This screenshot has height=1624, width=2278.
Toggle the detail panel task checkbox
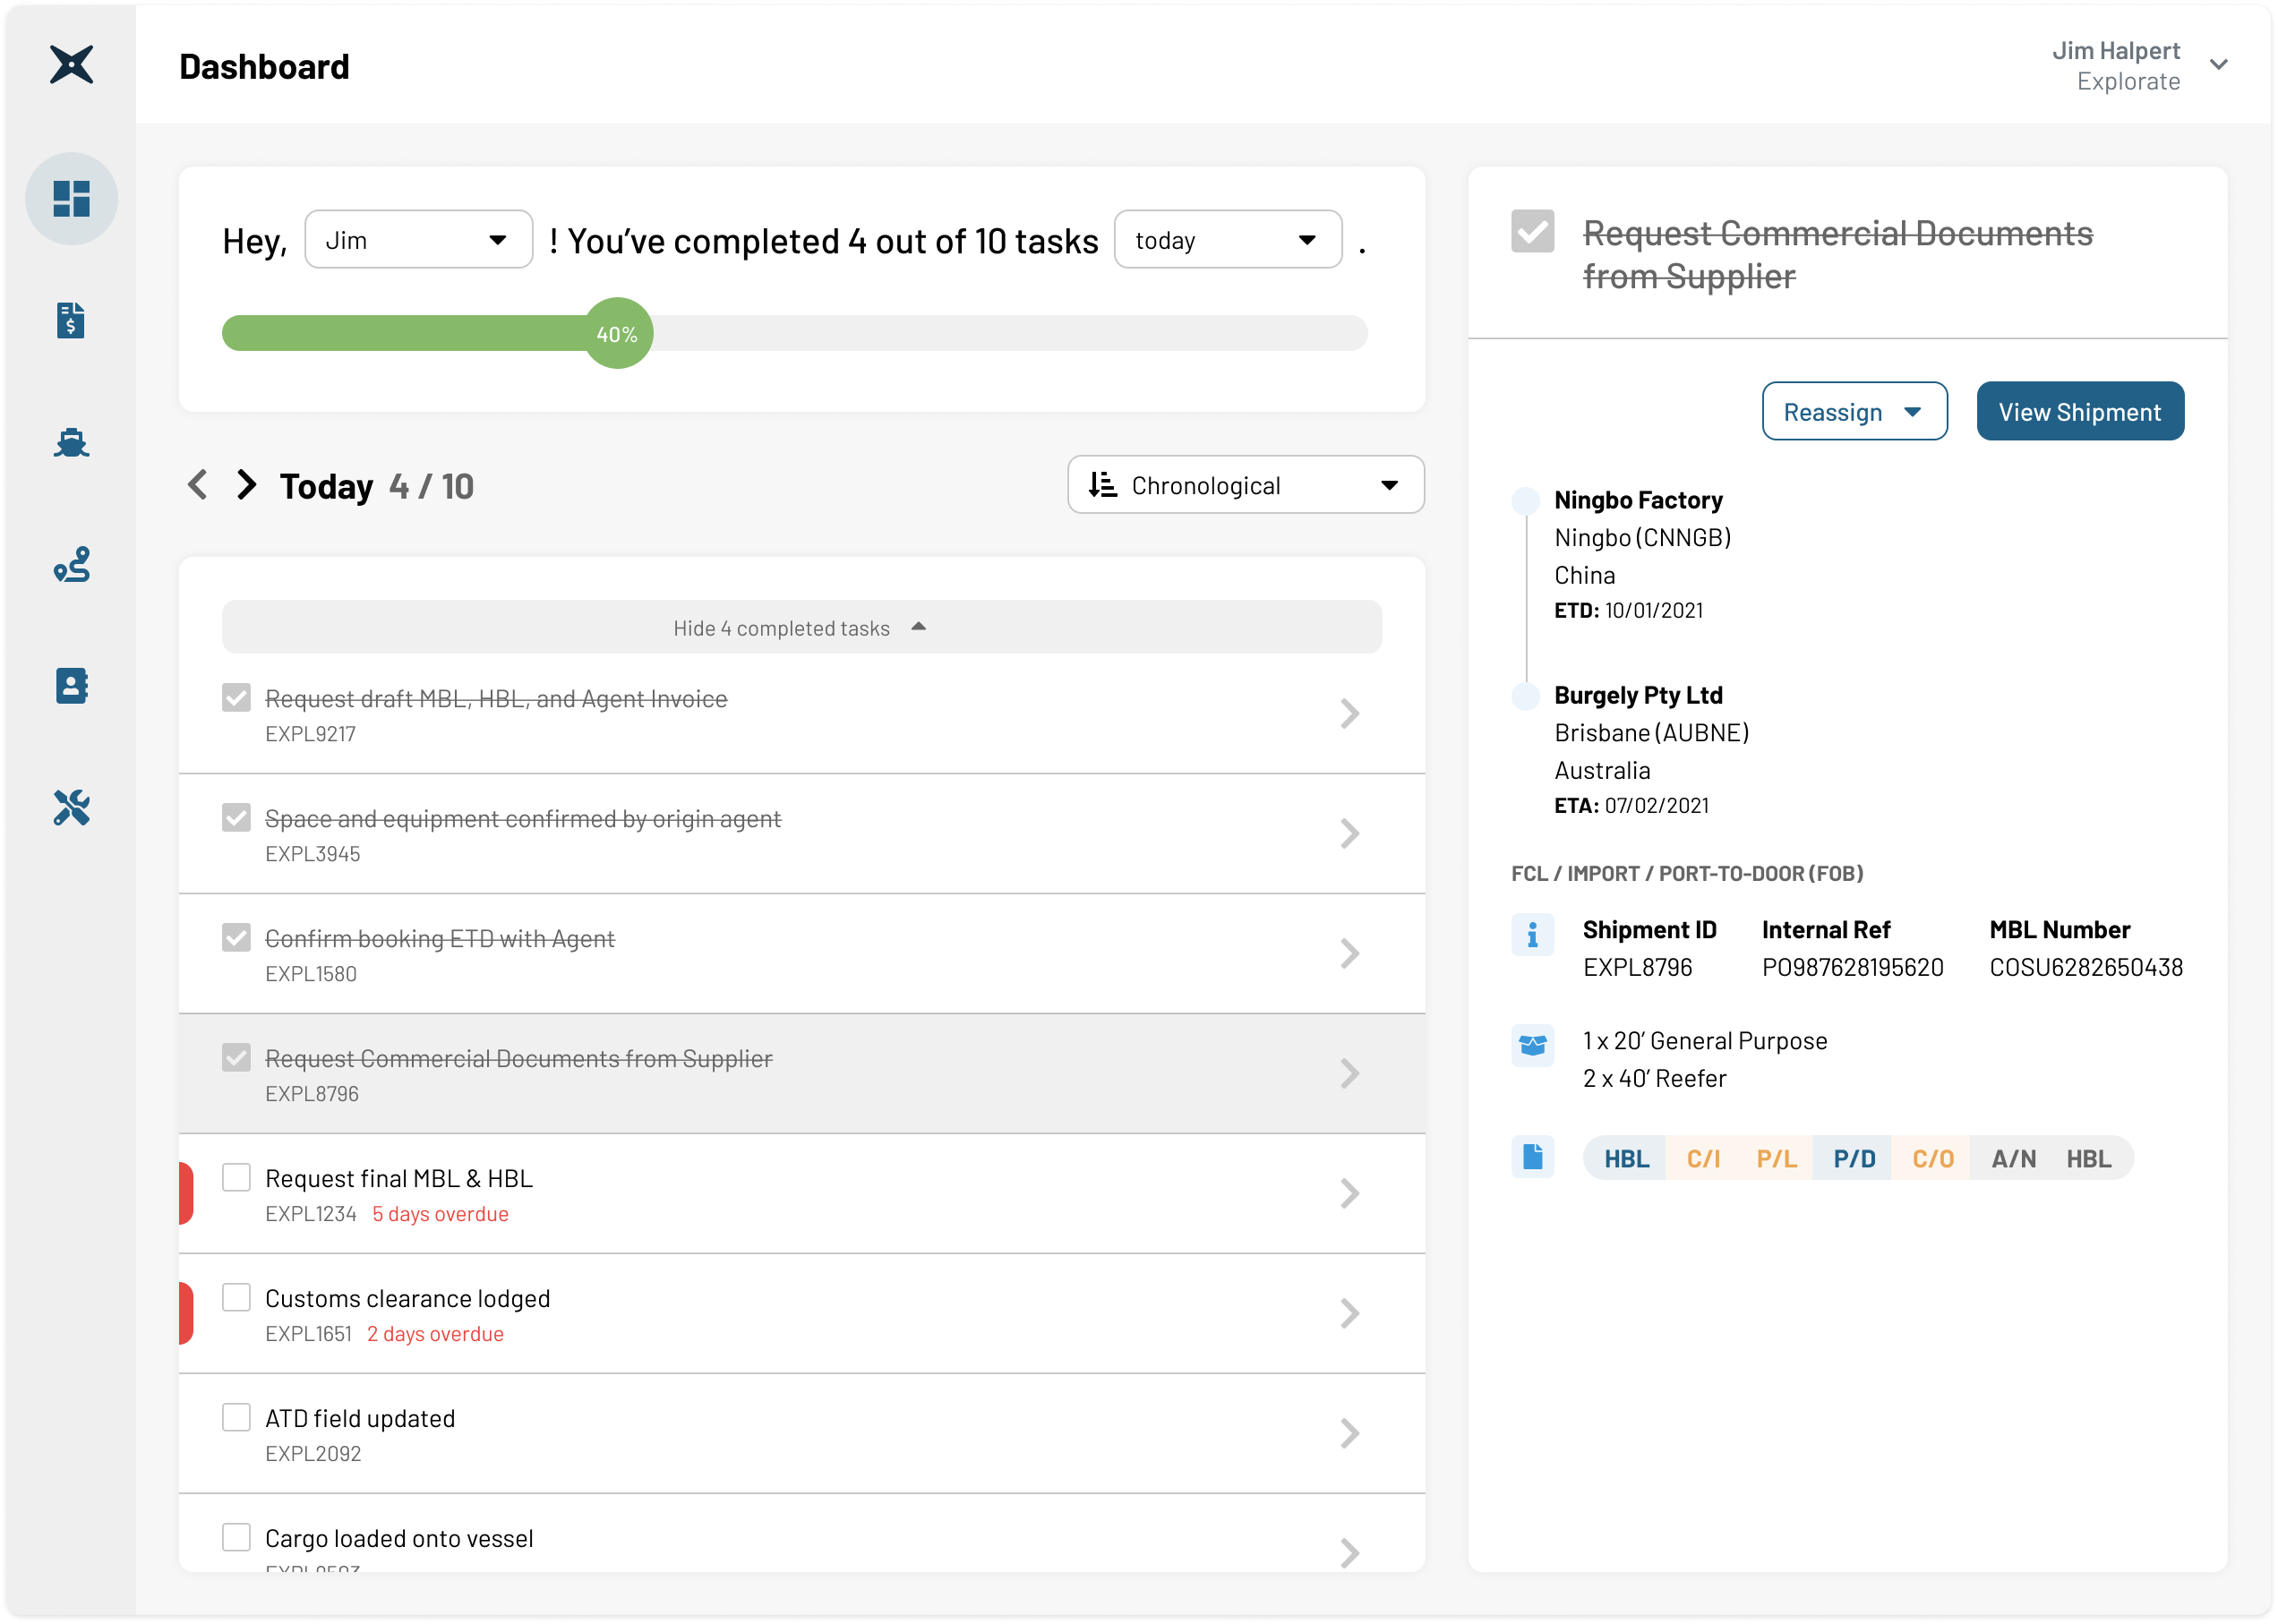click(1532, 231)
